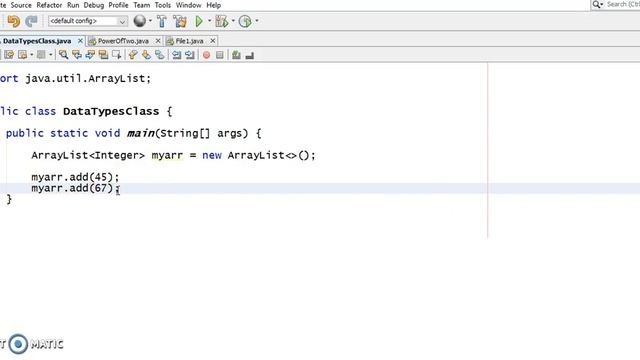Screen dimensions: 640x360
Task: Toggle Highlight Search in editor toolbar
Action: point(104,55)
